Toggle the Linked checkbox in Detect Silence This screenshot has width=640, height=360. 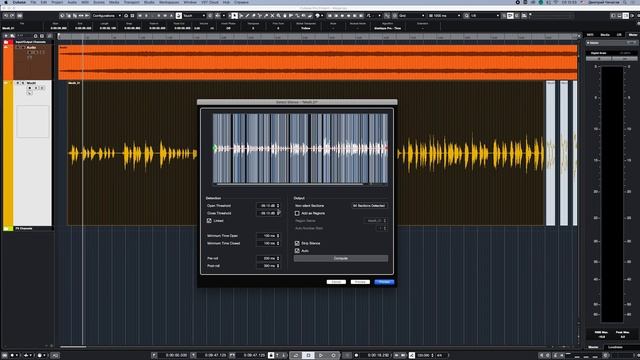(x=209, y=221)
